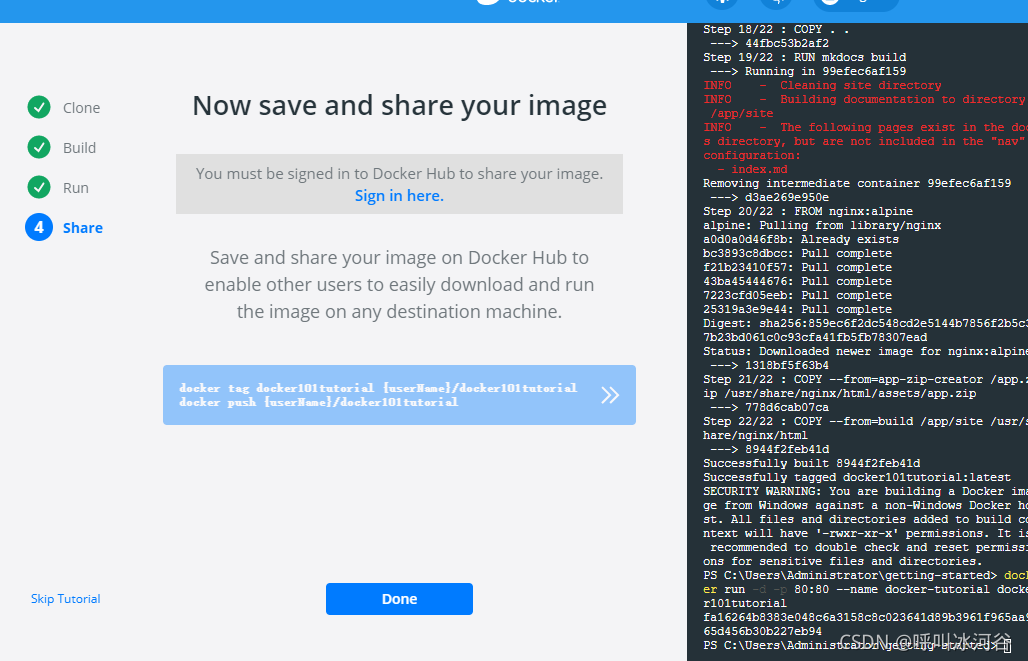Click the terminal line '---> 1318bf5f63b4'
The image size is (1028, 661).
(770, 365)
